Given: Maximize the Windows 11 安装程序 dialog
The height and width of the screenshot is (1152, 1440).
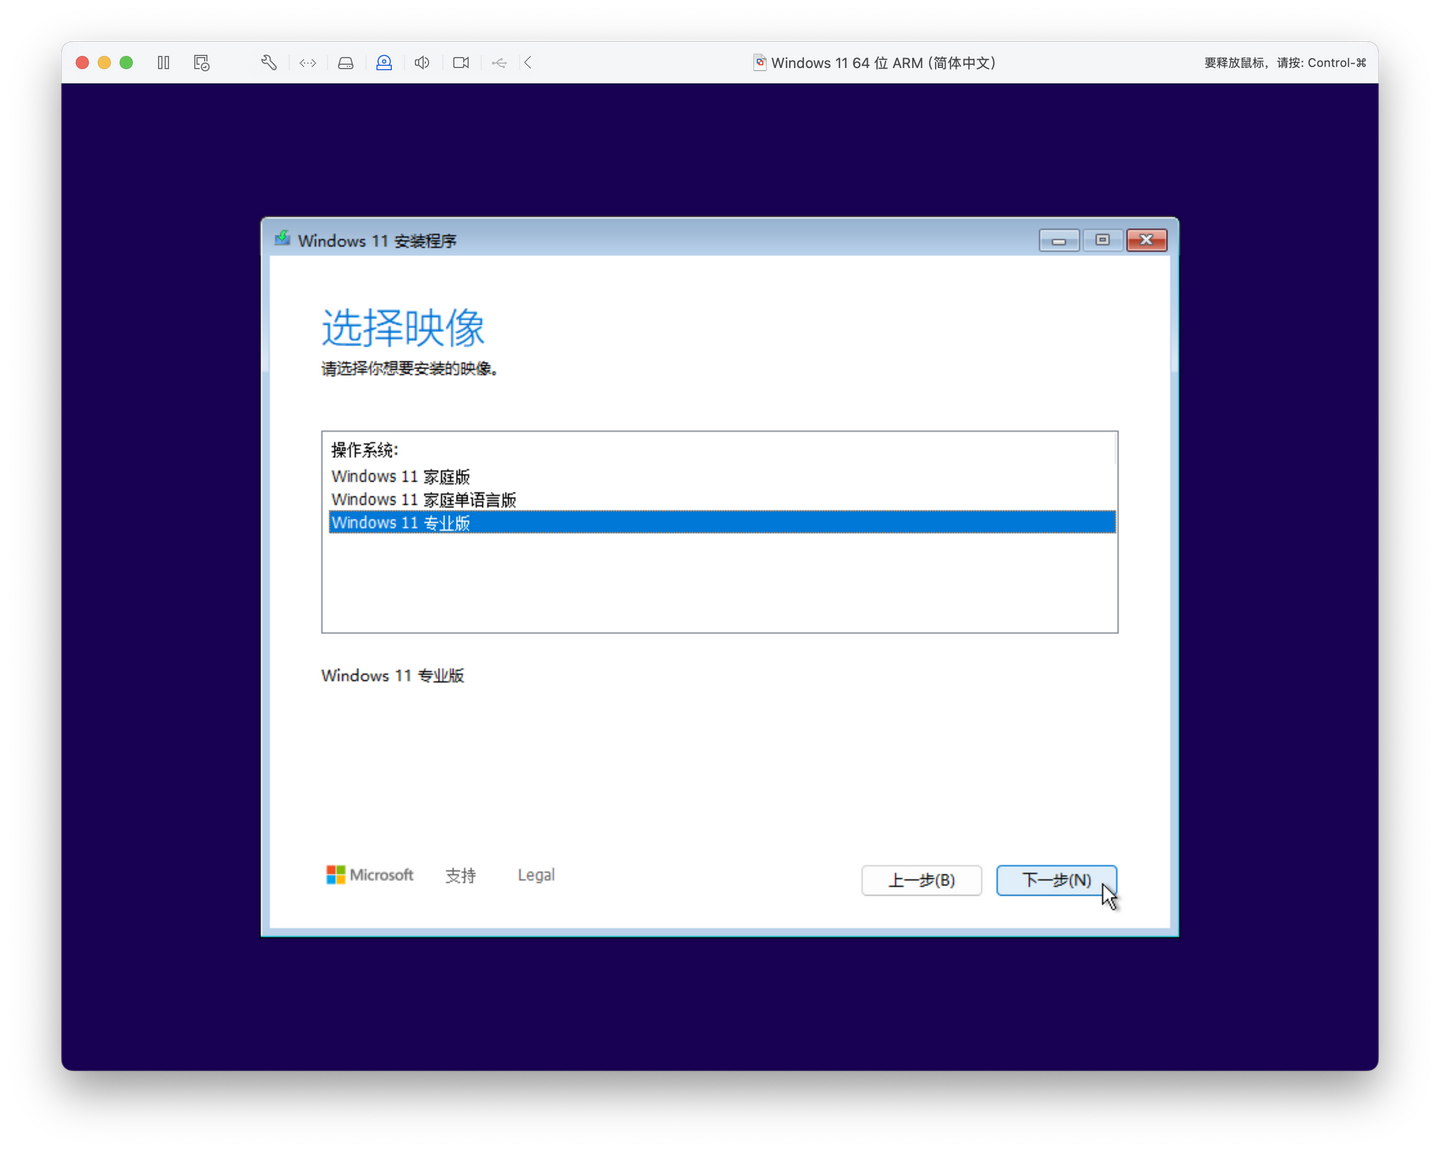Looking at the screenshot, I should [x=1103, y=240].
